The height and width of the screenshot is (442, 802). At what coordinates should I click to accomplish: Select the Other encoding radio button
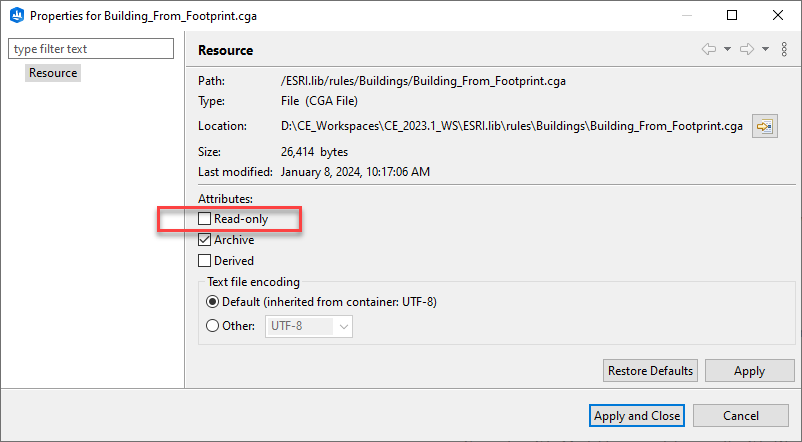pos(212,325)
